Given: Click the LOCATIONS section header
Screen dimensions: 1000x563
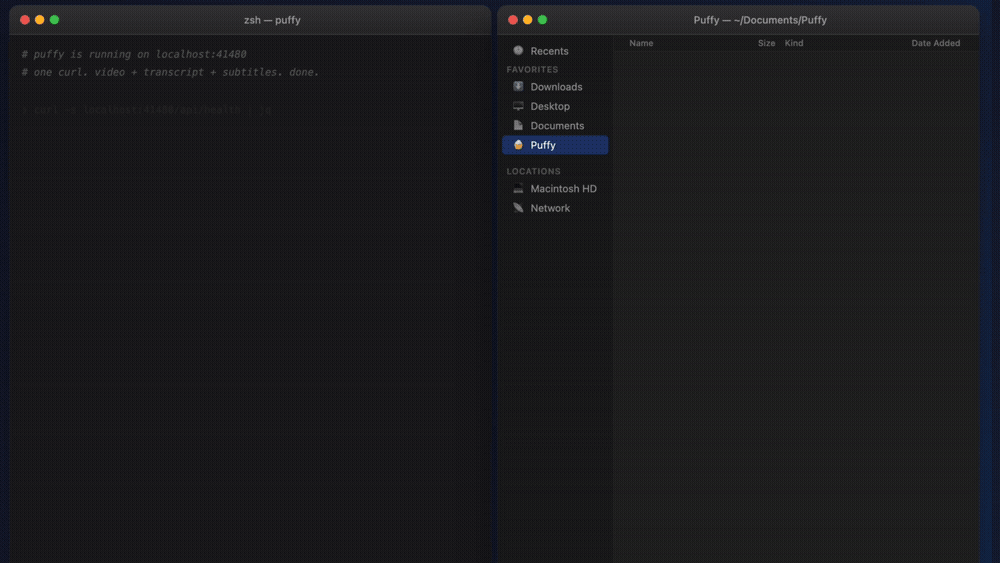Looking at the screenshot, I should click(x=533, y=172).
